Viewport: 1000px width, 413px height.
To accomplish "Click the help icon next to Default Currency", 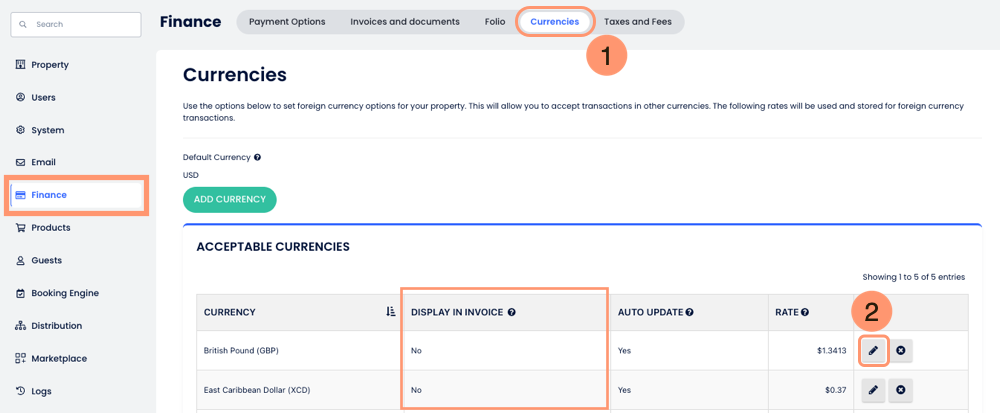I will pos(257,157).
